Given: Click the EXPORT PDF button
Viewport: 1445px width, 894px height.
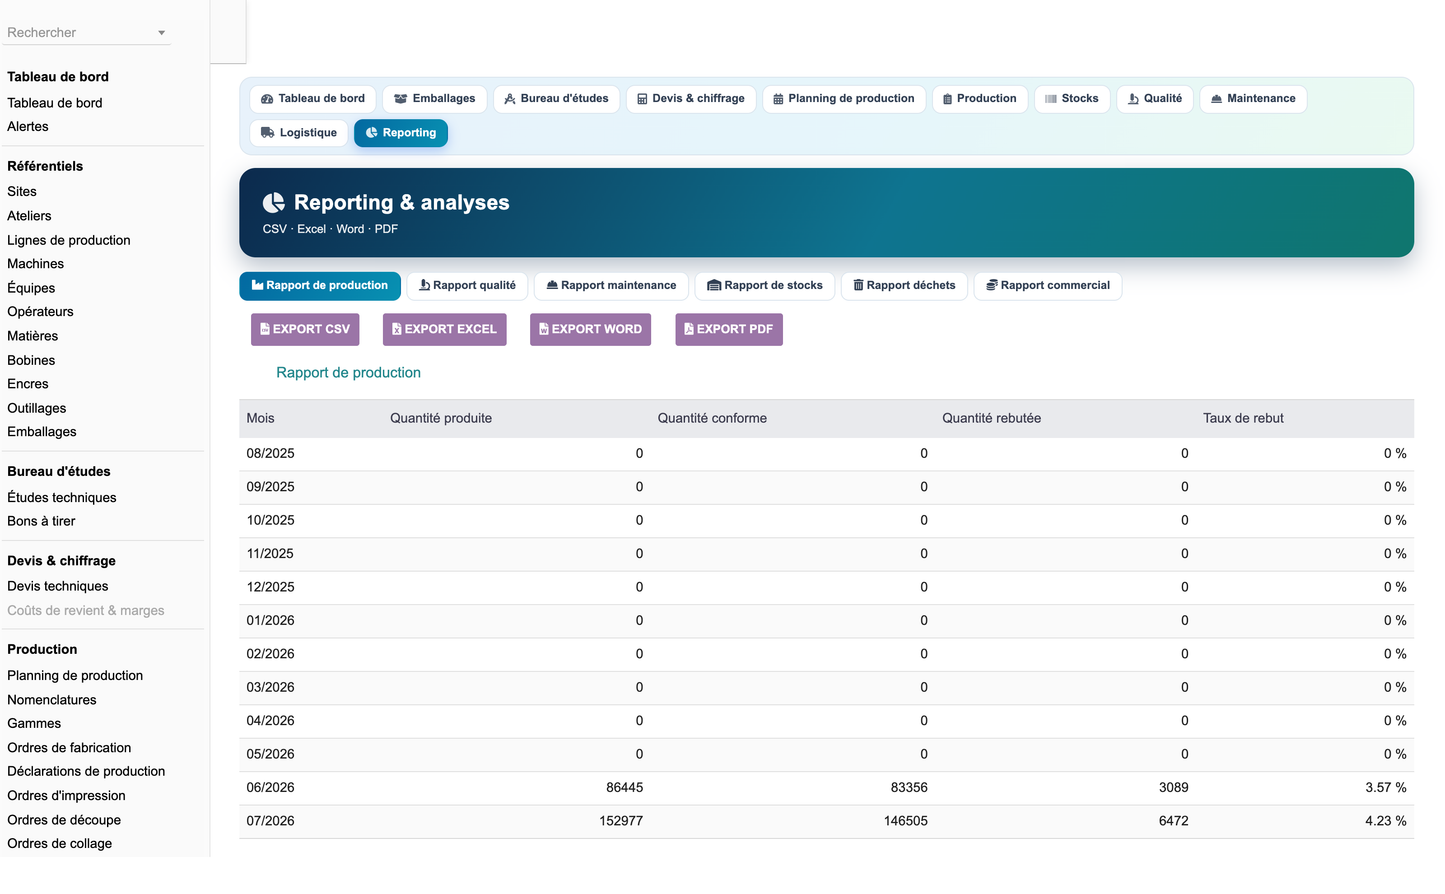Looking at the screenshot, I should [x=729, y=330].
